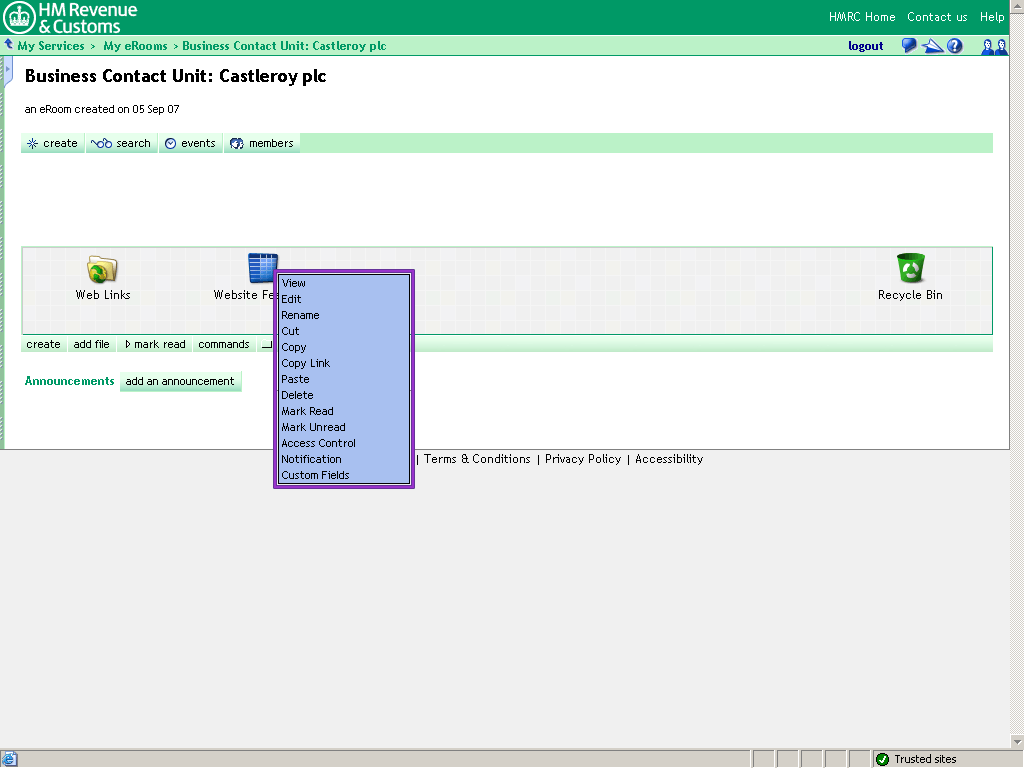The width and height of the screenshot is (1024, 768).
Task: Click the paper airplane send icon
Action: pyautogui.click(x=932, y=46)
